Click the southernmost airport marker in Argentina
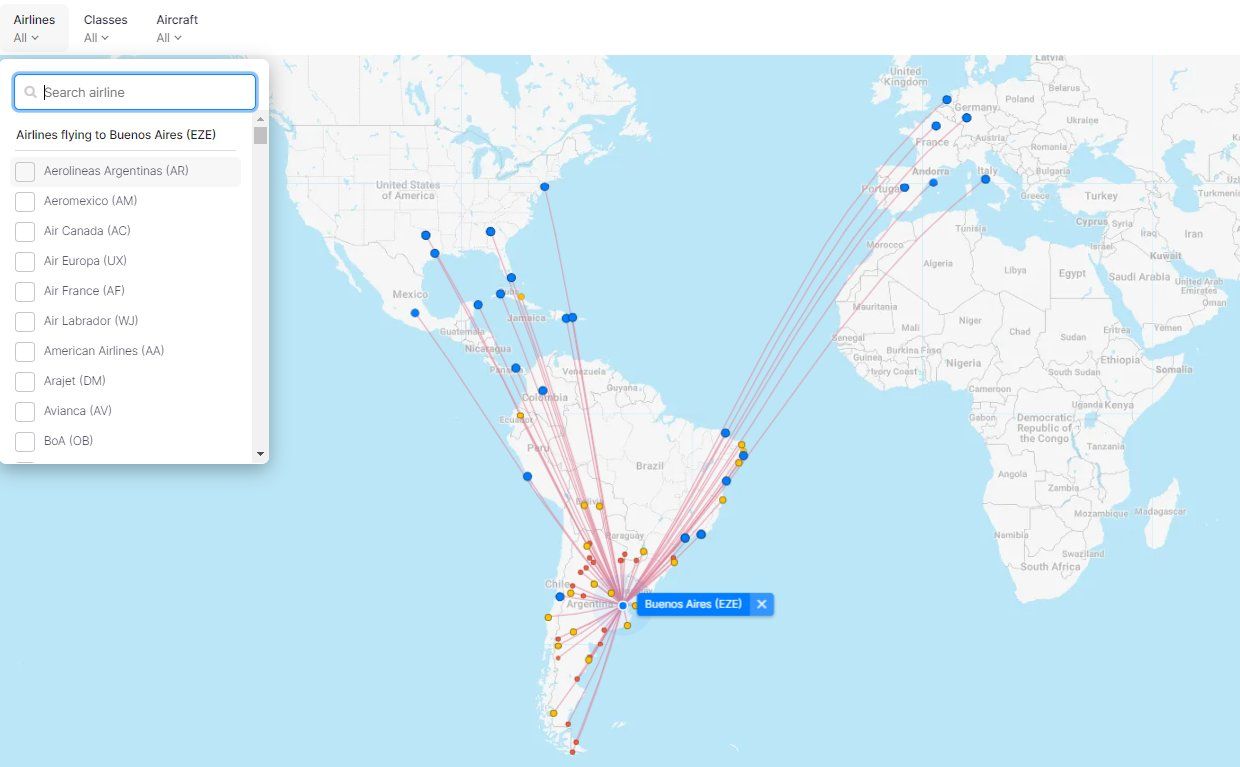Screen dimensions: 1240x767 coord(574,750)
